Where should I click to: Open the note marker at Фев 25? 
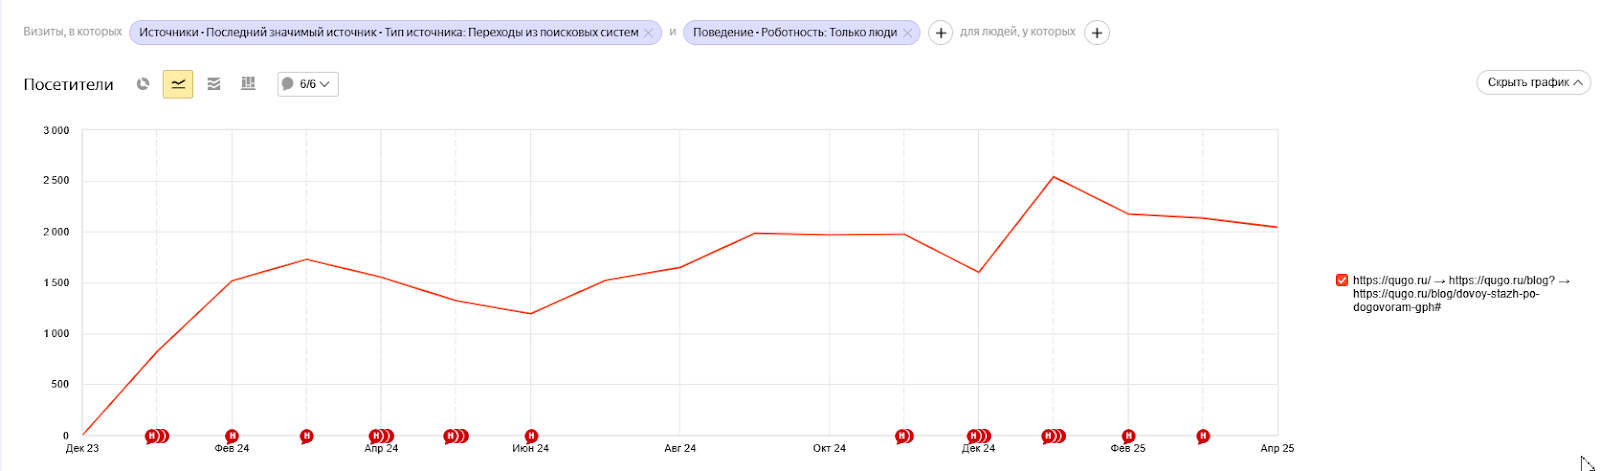1128,436
